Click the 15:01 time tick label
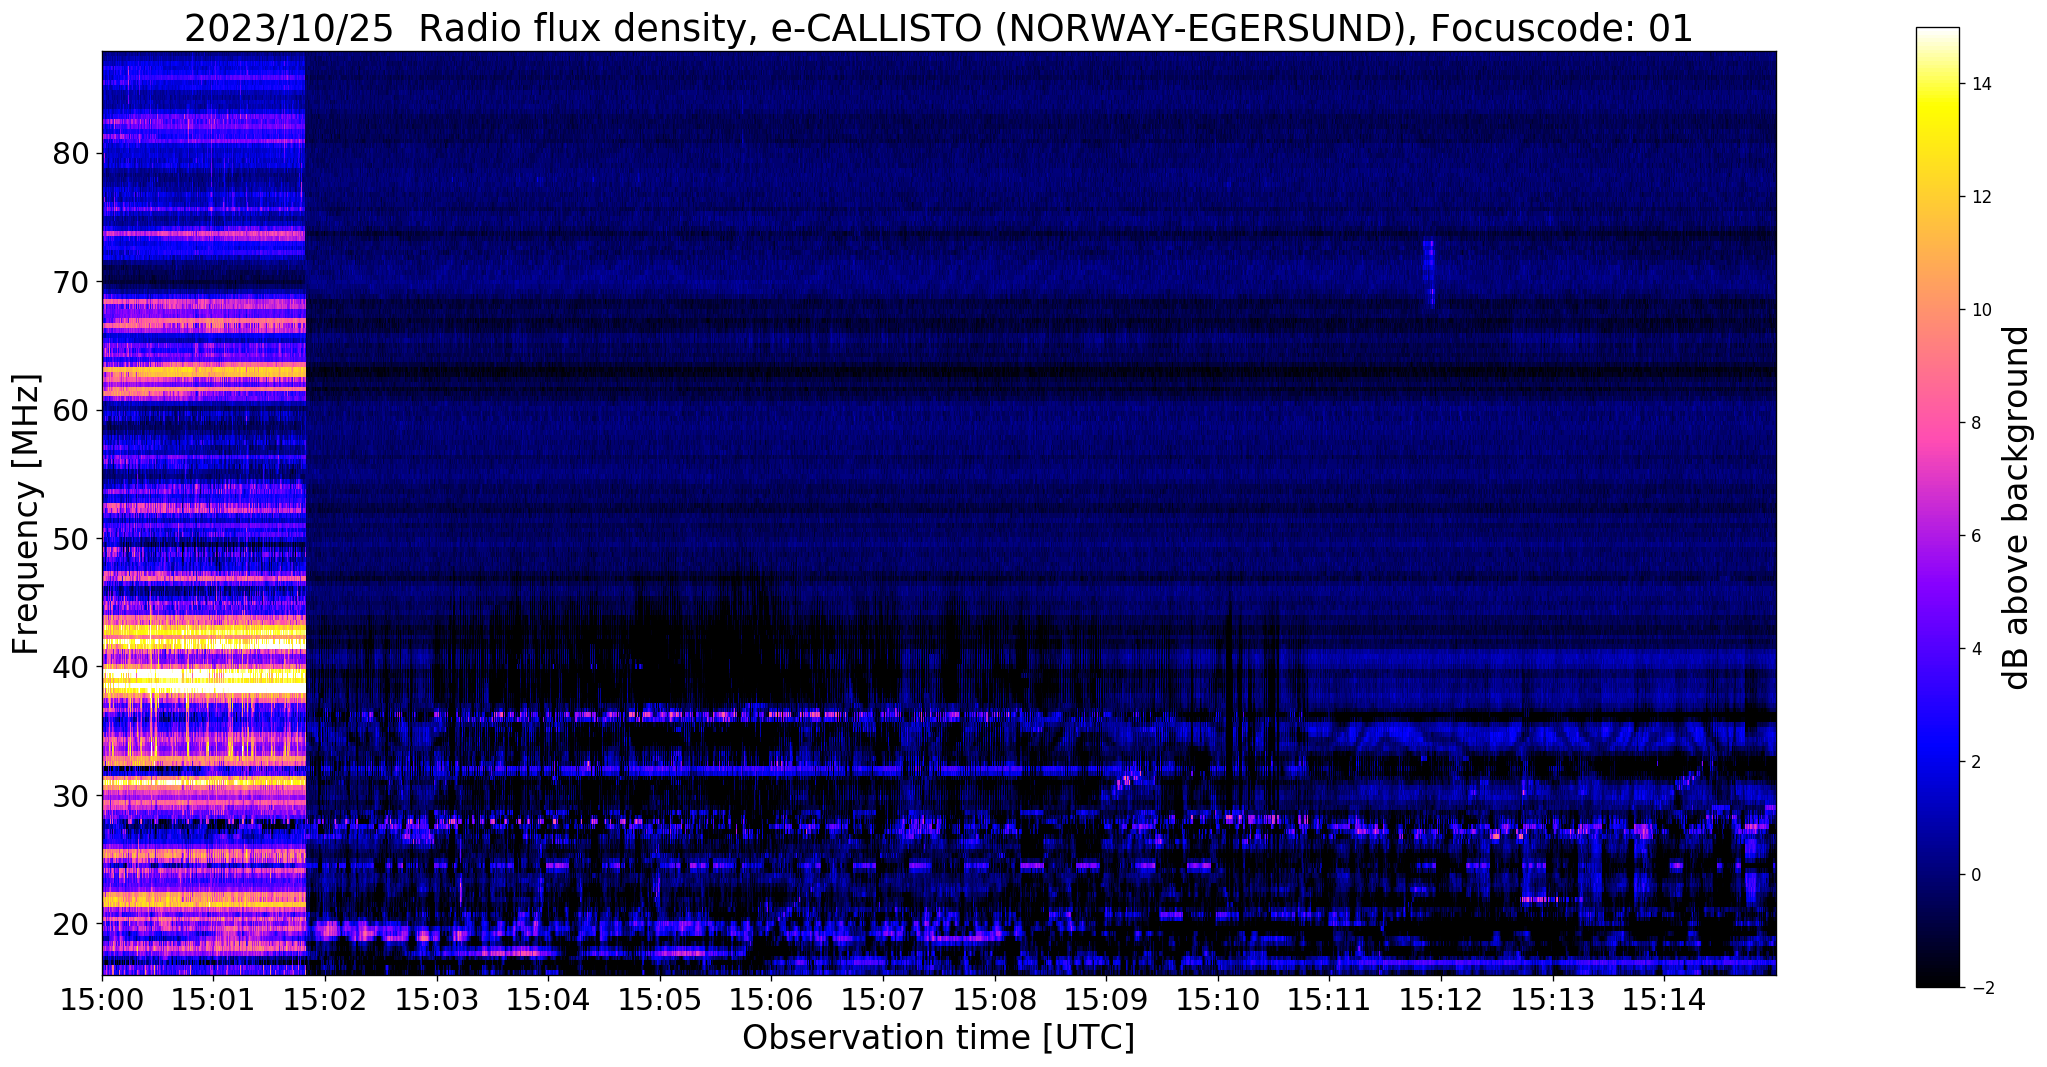This screenshot has height=1067, width=2047. (214, 999)
